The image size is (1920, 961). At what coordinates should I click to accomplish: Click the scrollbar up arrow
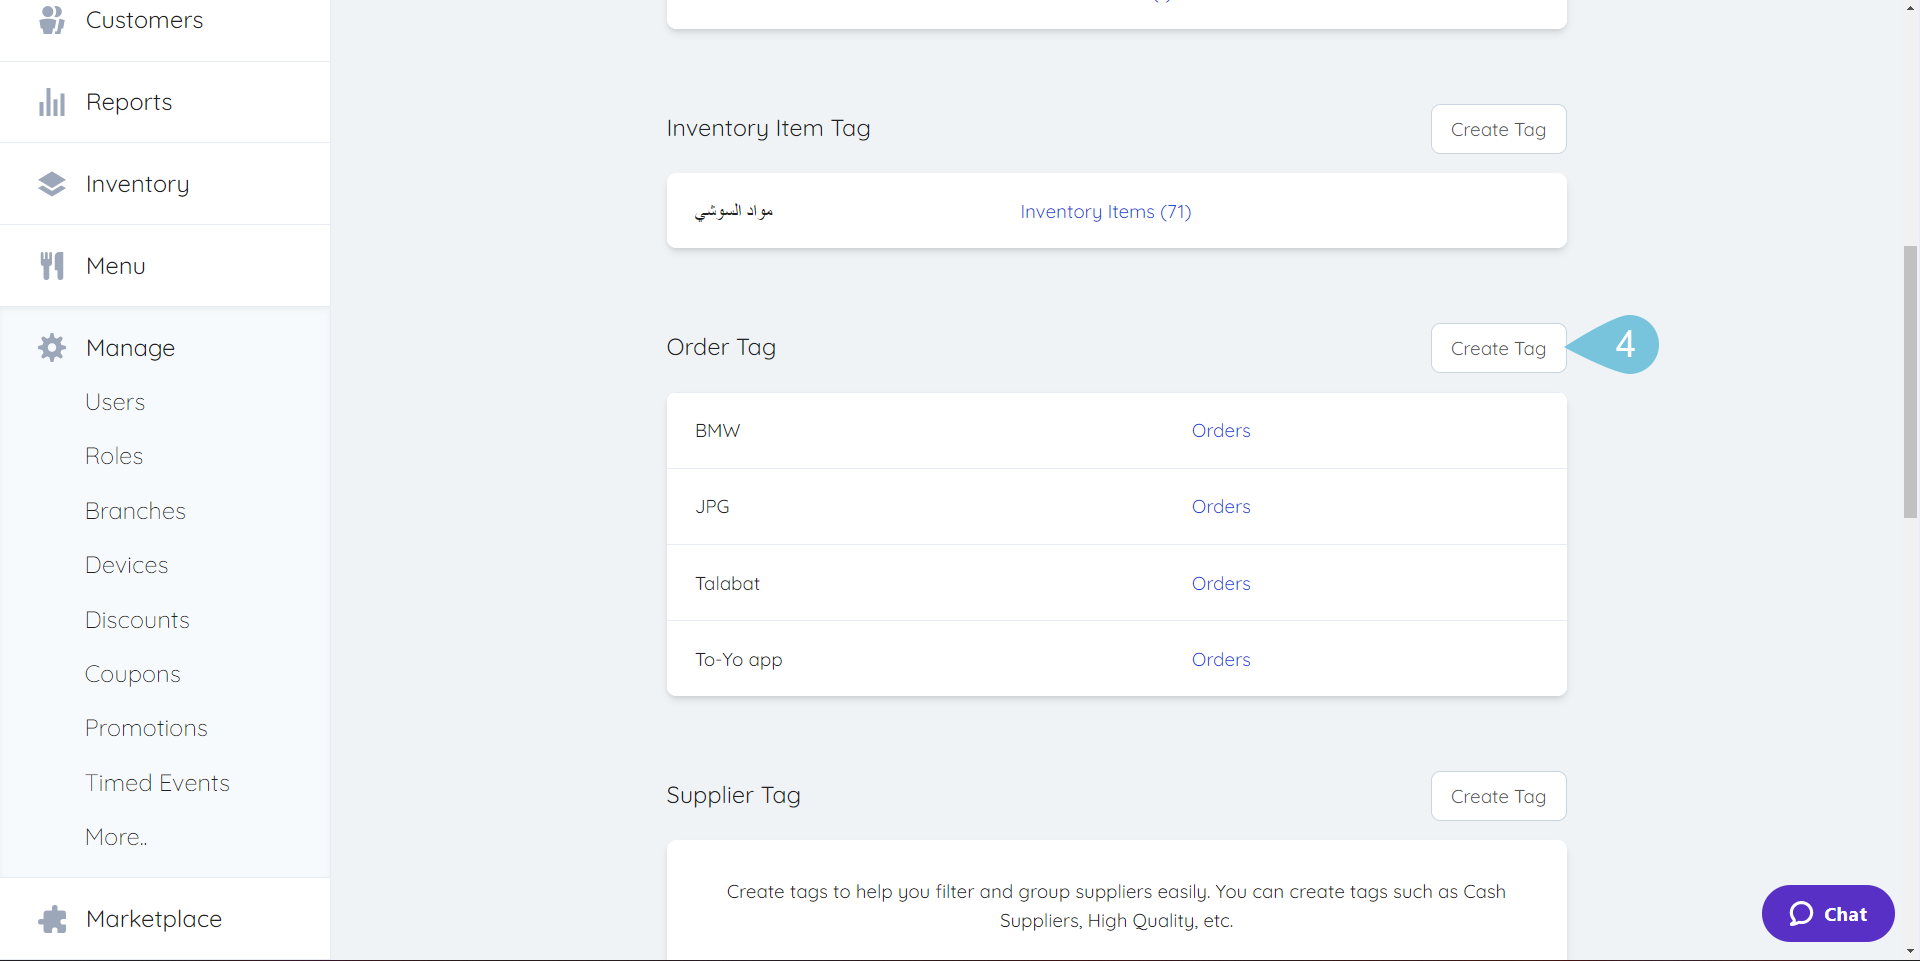[1909, 9]
